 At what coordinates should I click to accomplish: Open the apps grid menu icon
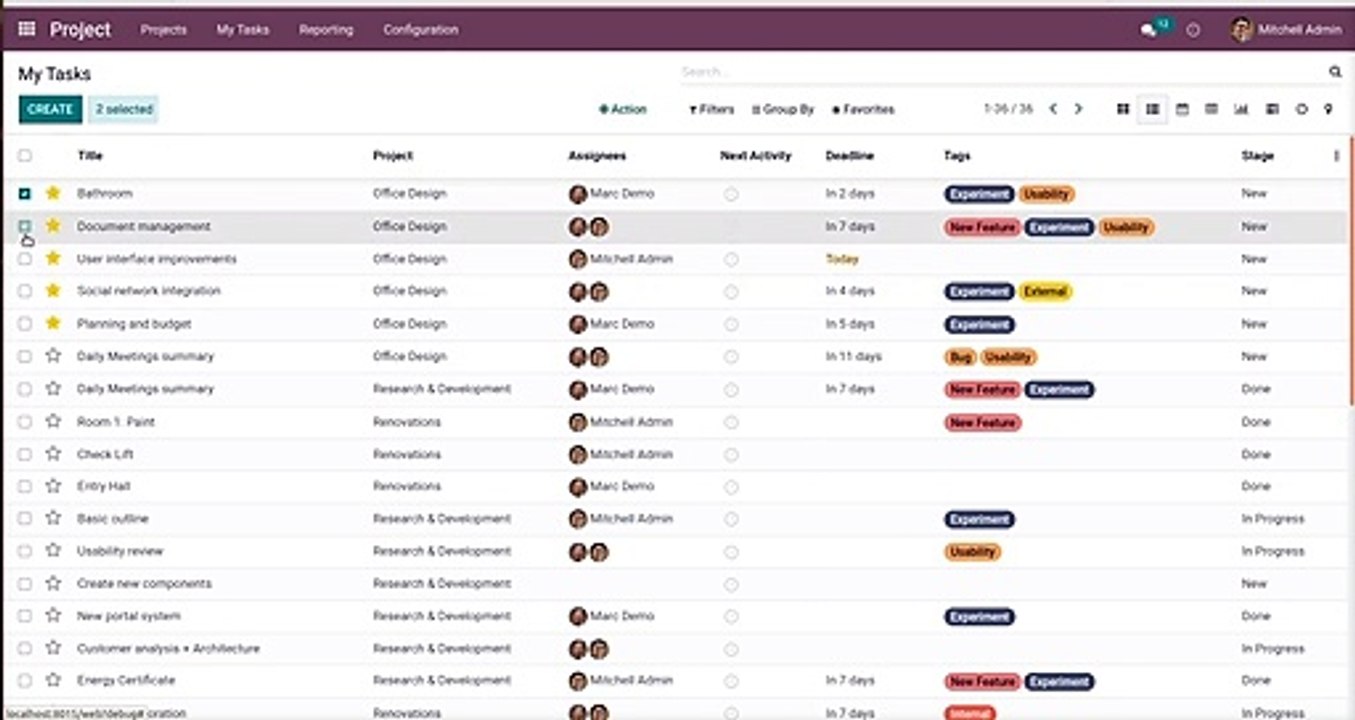[26, 29]
